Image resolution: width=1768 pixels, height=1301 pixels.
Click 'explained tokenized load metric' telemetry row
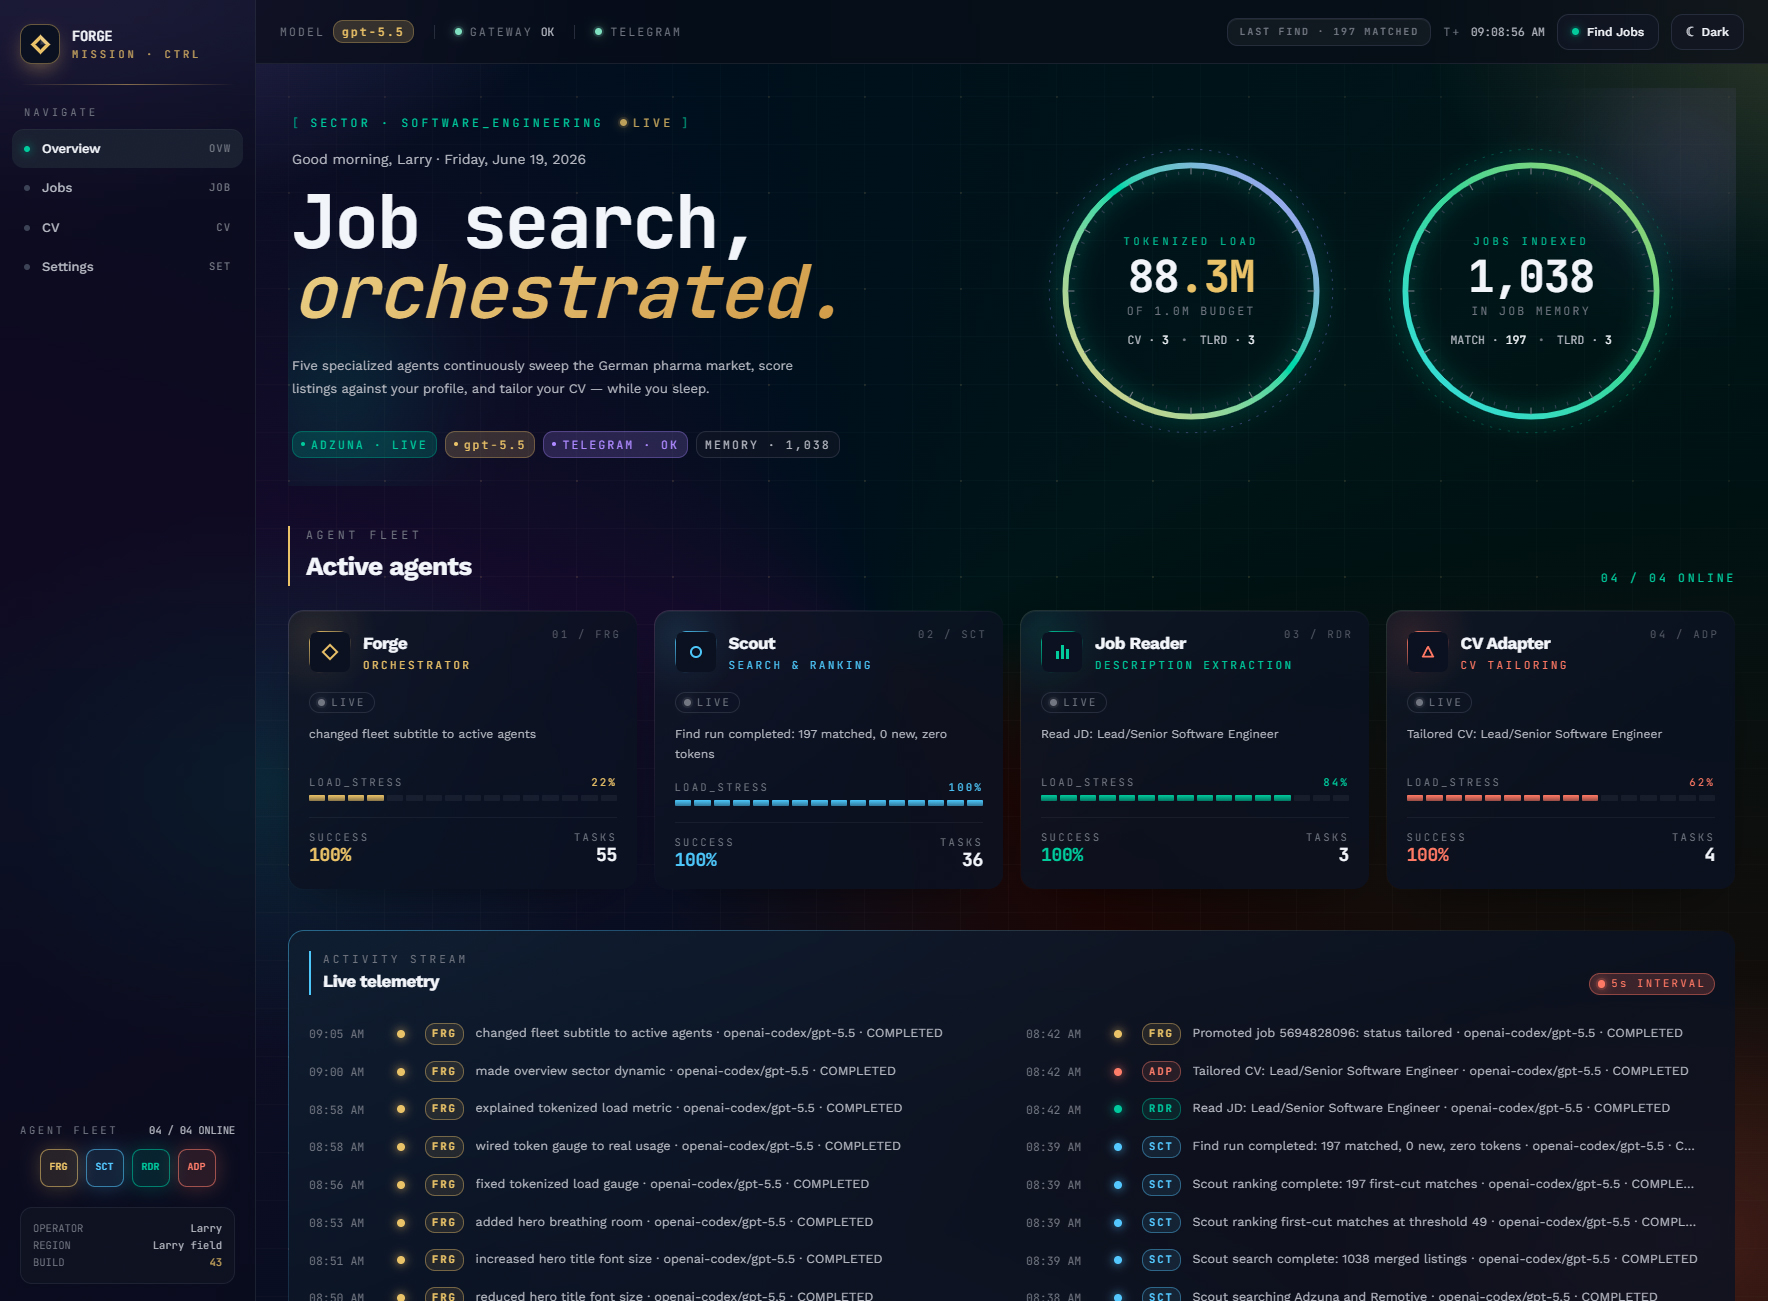pos(652,1109)
